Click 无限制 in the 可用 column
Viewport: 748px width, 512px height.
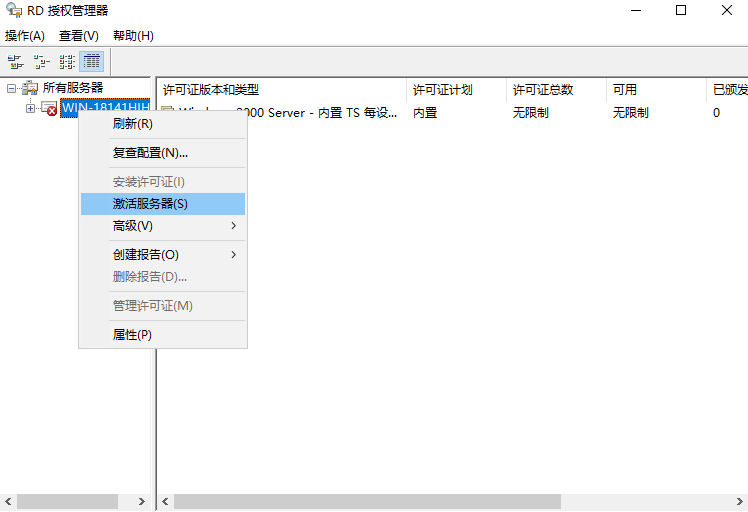point(631,113)
